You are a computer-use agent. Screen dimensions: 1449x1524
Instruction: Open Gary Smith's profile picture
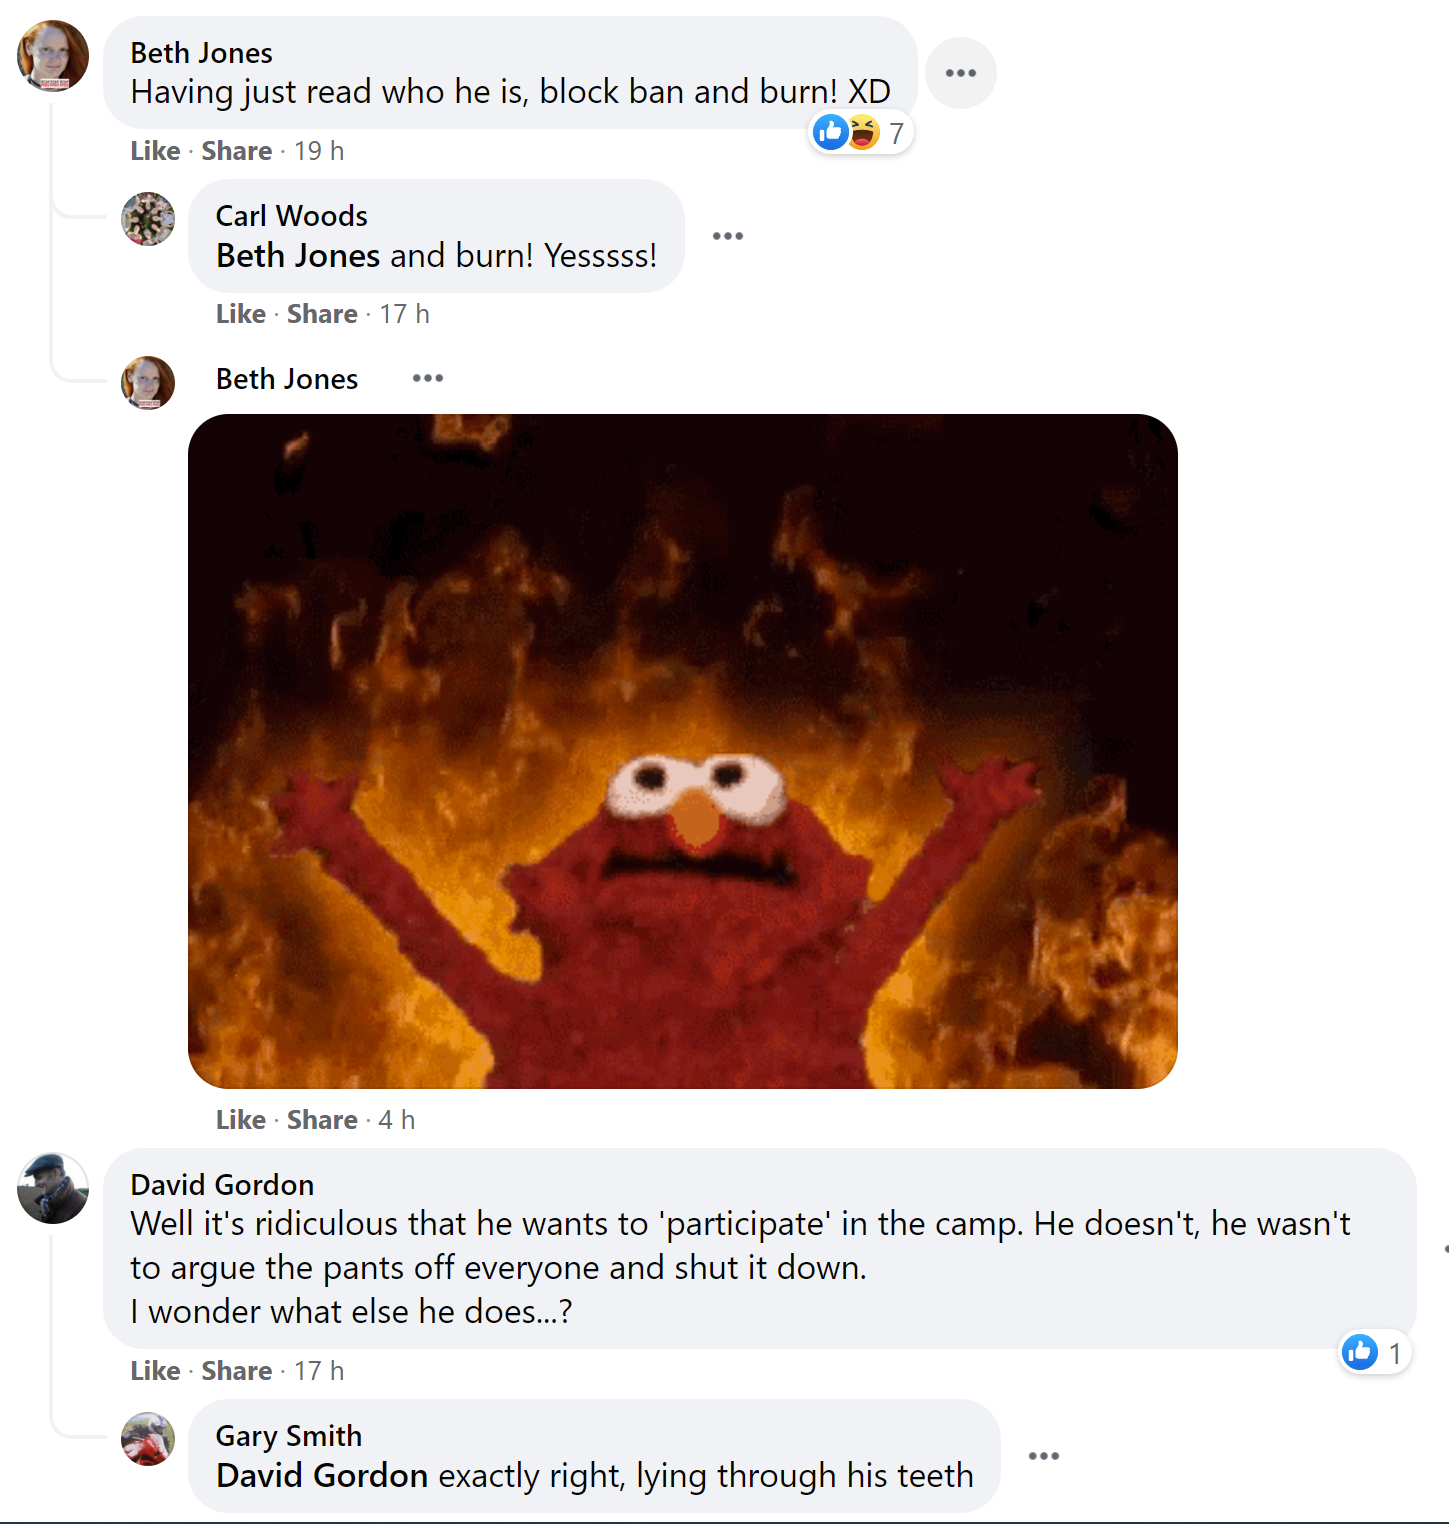148,1439
